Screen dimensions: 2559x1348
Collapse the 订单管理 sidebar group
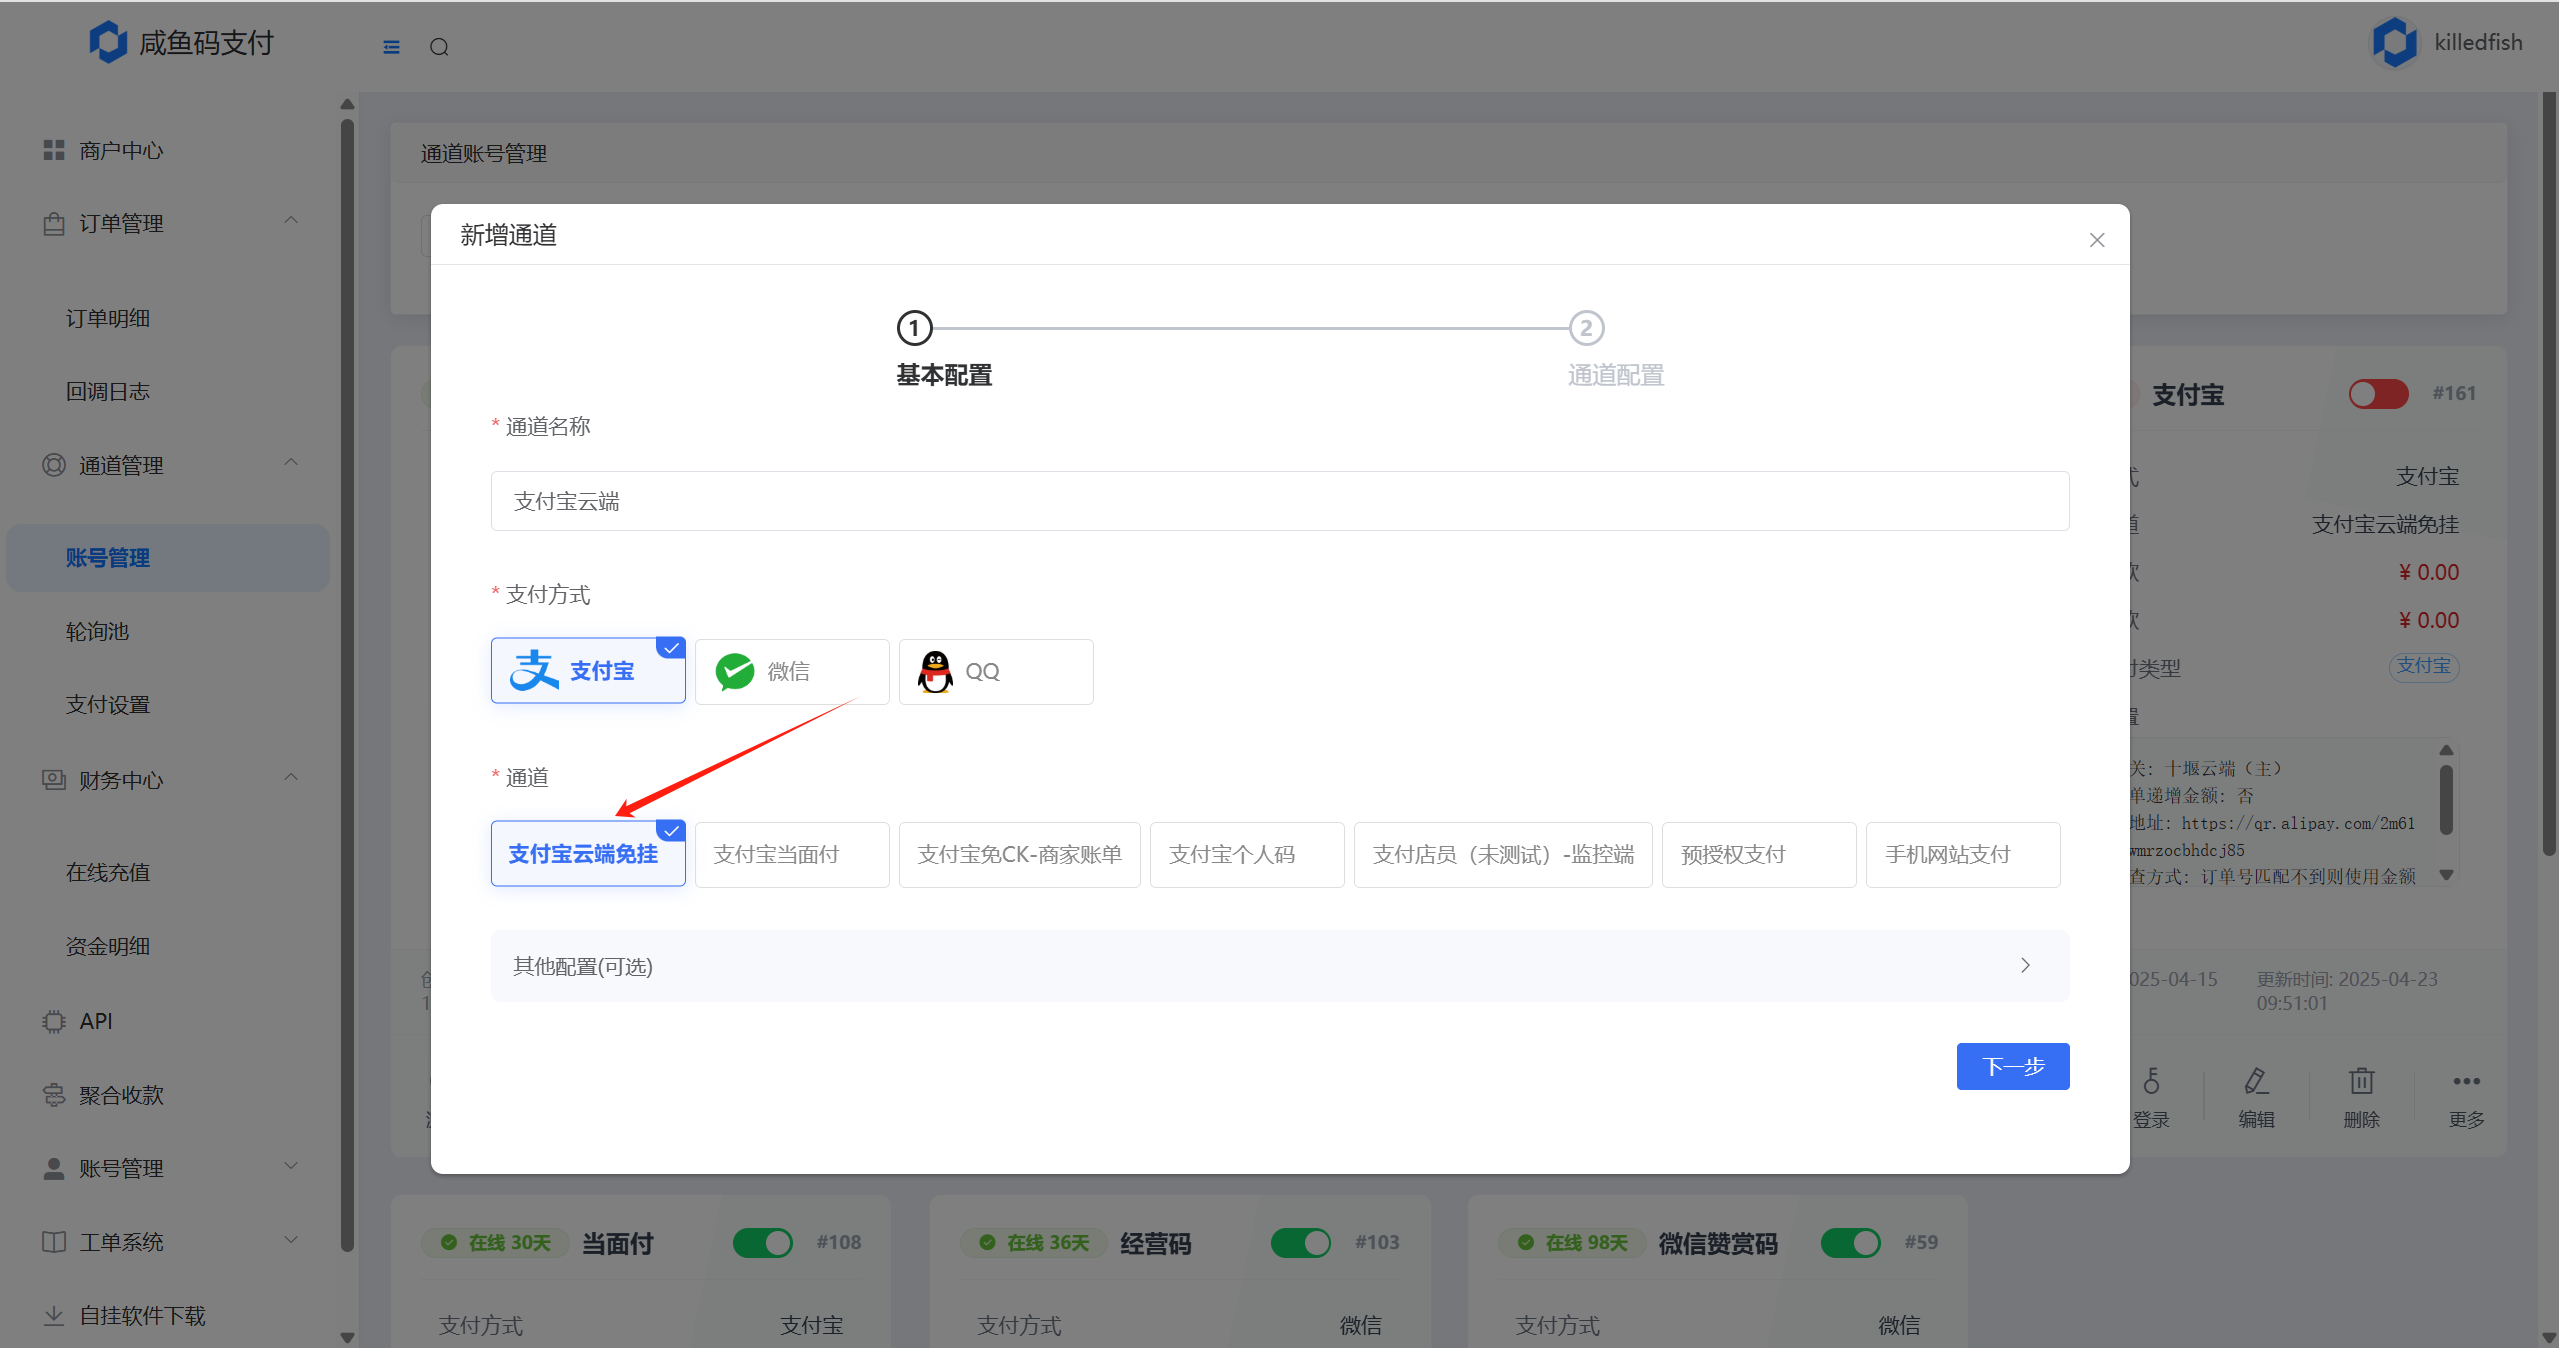pyautogui.click(x=291, y=221)
